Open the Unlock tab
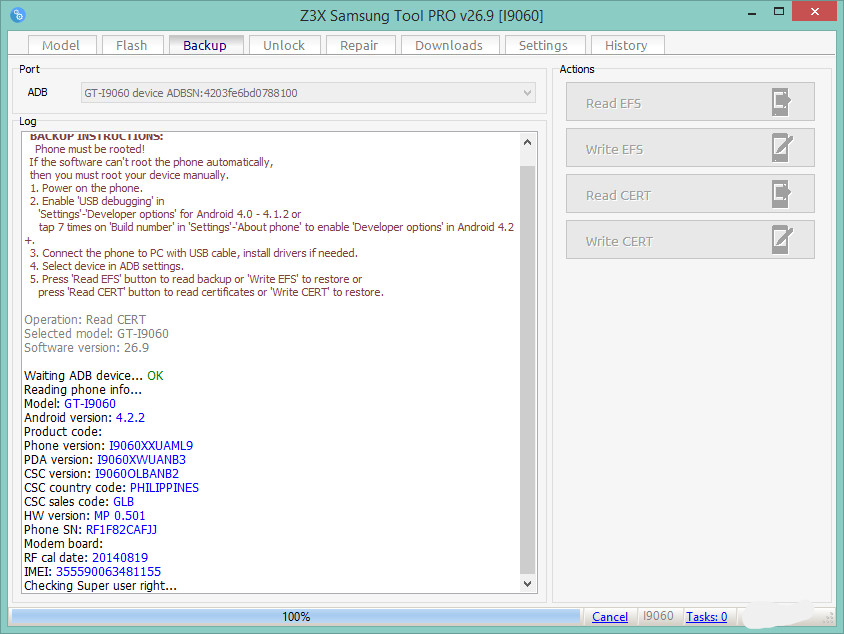Screen dimensions: 844x634 (x=284, y=45)
